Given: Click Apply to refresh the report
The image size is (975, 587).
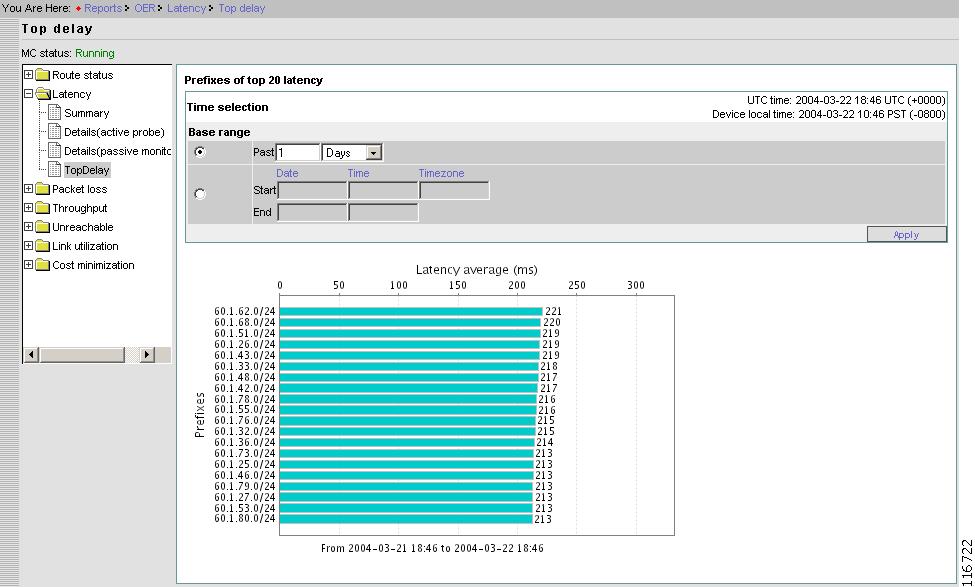Looking at the screenshot, I should 906,234.
